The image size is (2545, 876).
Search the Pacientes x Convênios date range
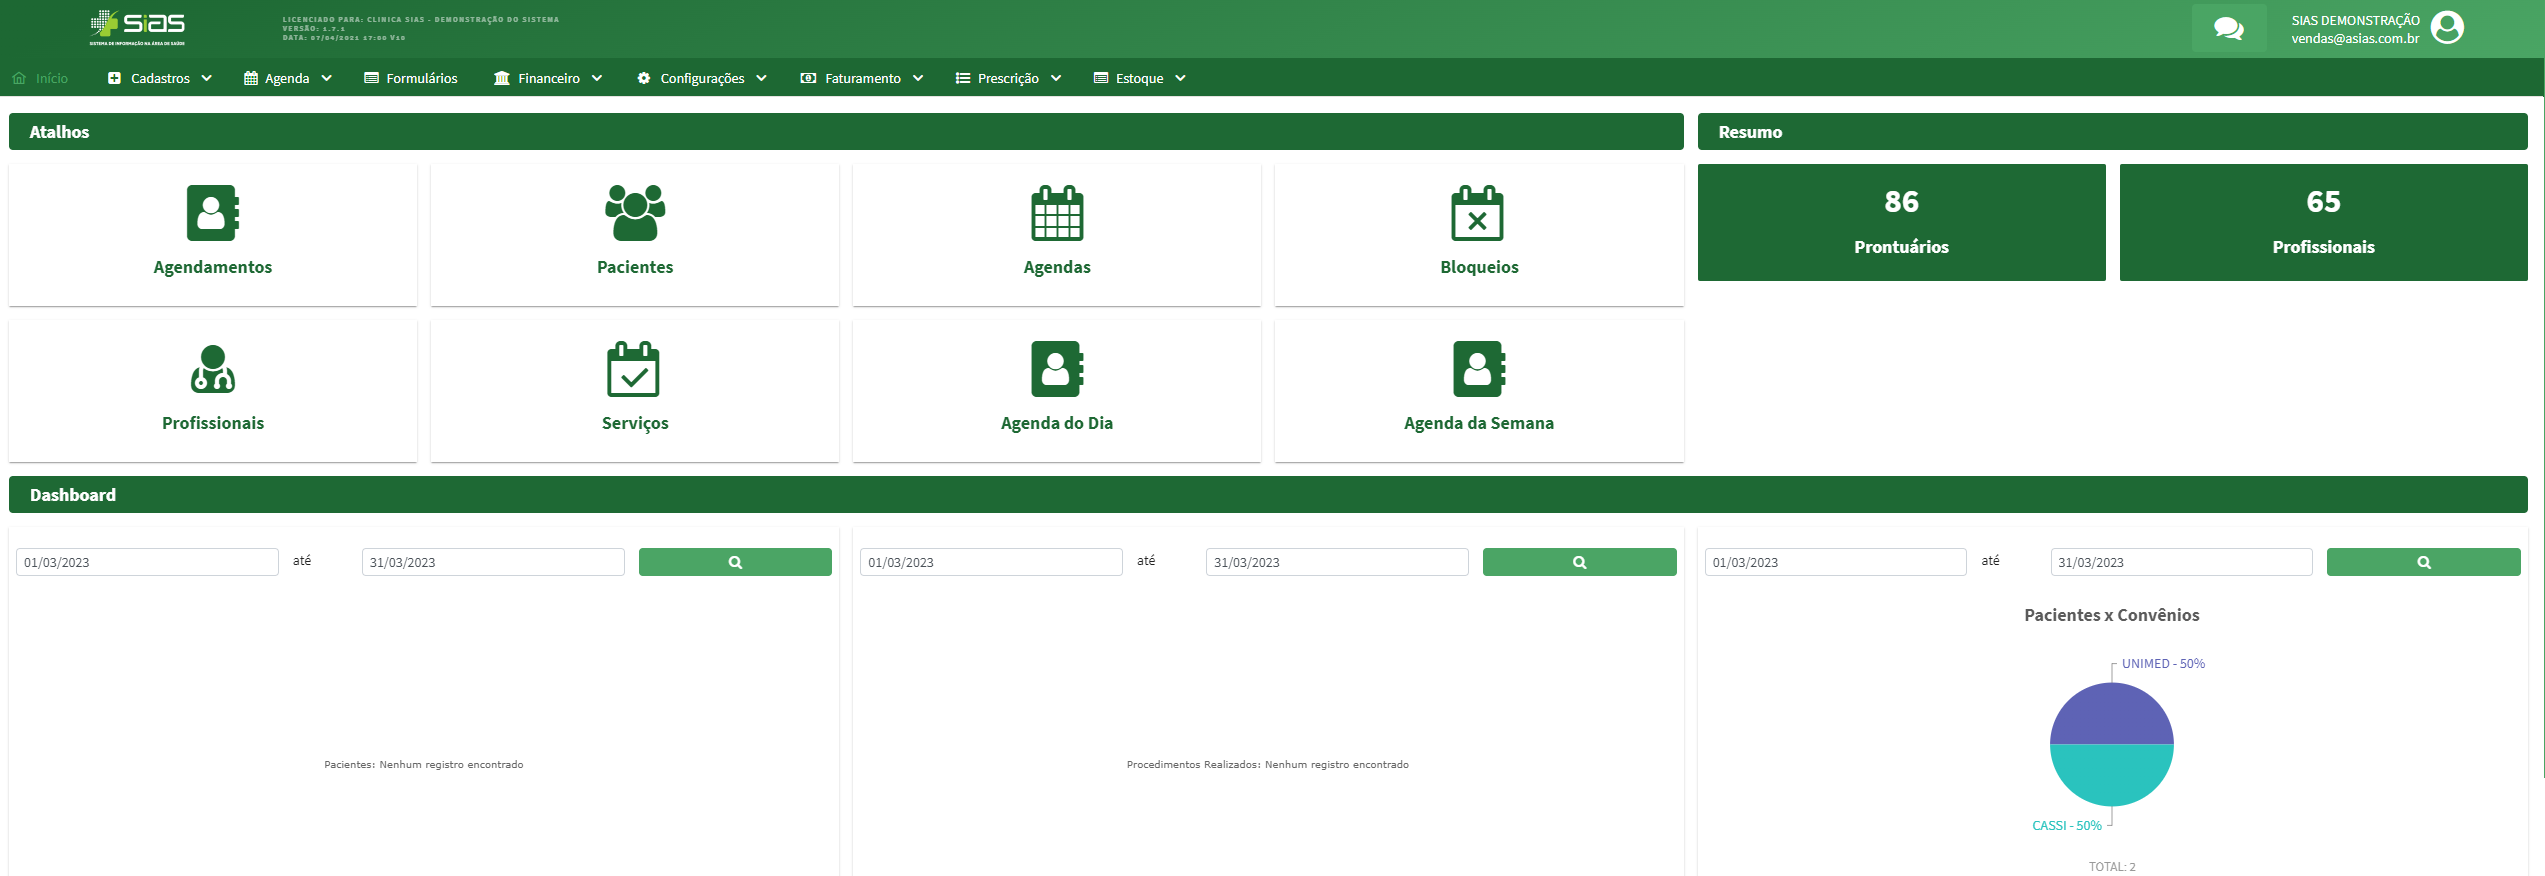(2423, 562)
